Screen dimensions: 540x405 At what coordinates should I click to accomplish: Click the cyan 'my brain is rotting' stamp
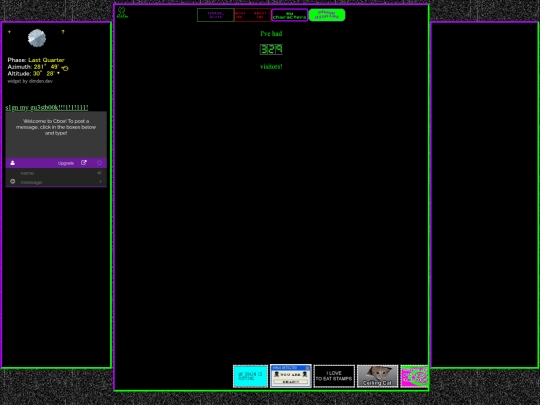(250, 376)
